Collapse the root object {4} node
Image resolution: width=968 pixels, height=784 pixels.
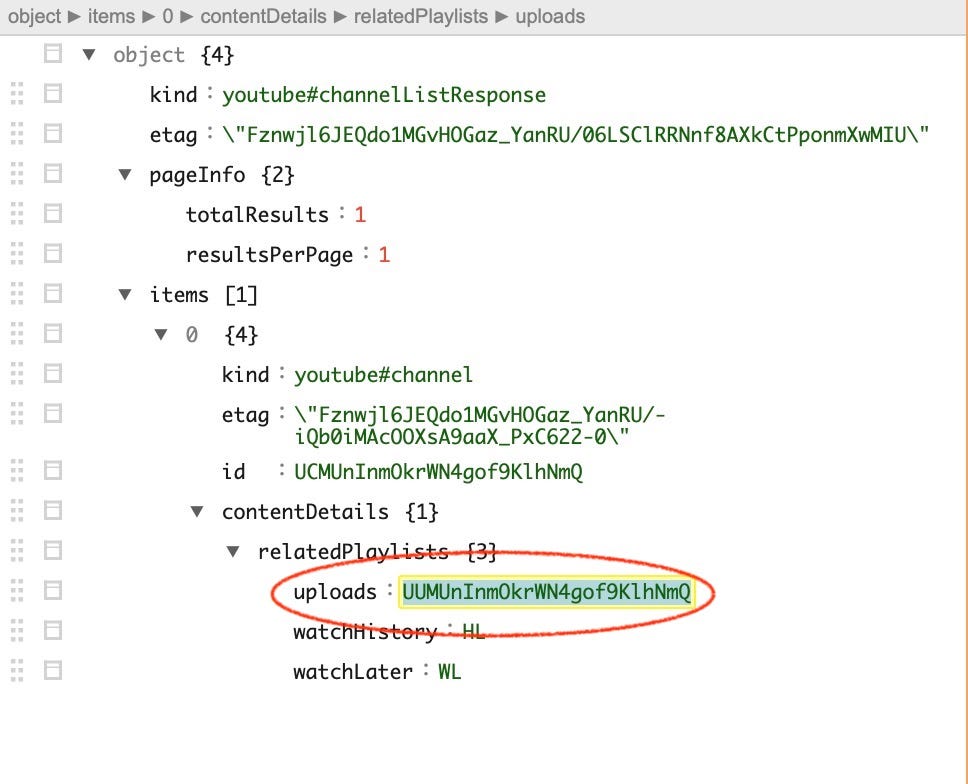(89, 54)
